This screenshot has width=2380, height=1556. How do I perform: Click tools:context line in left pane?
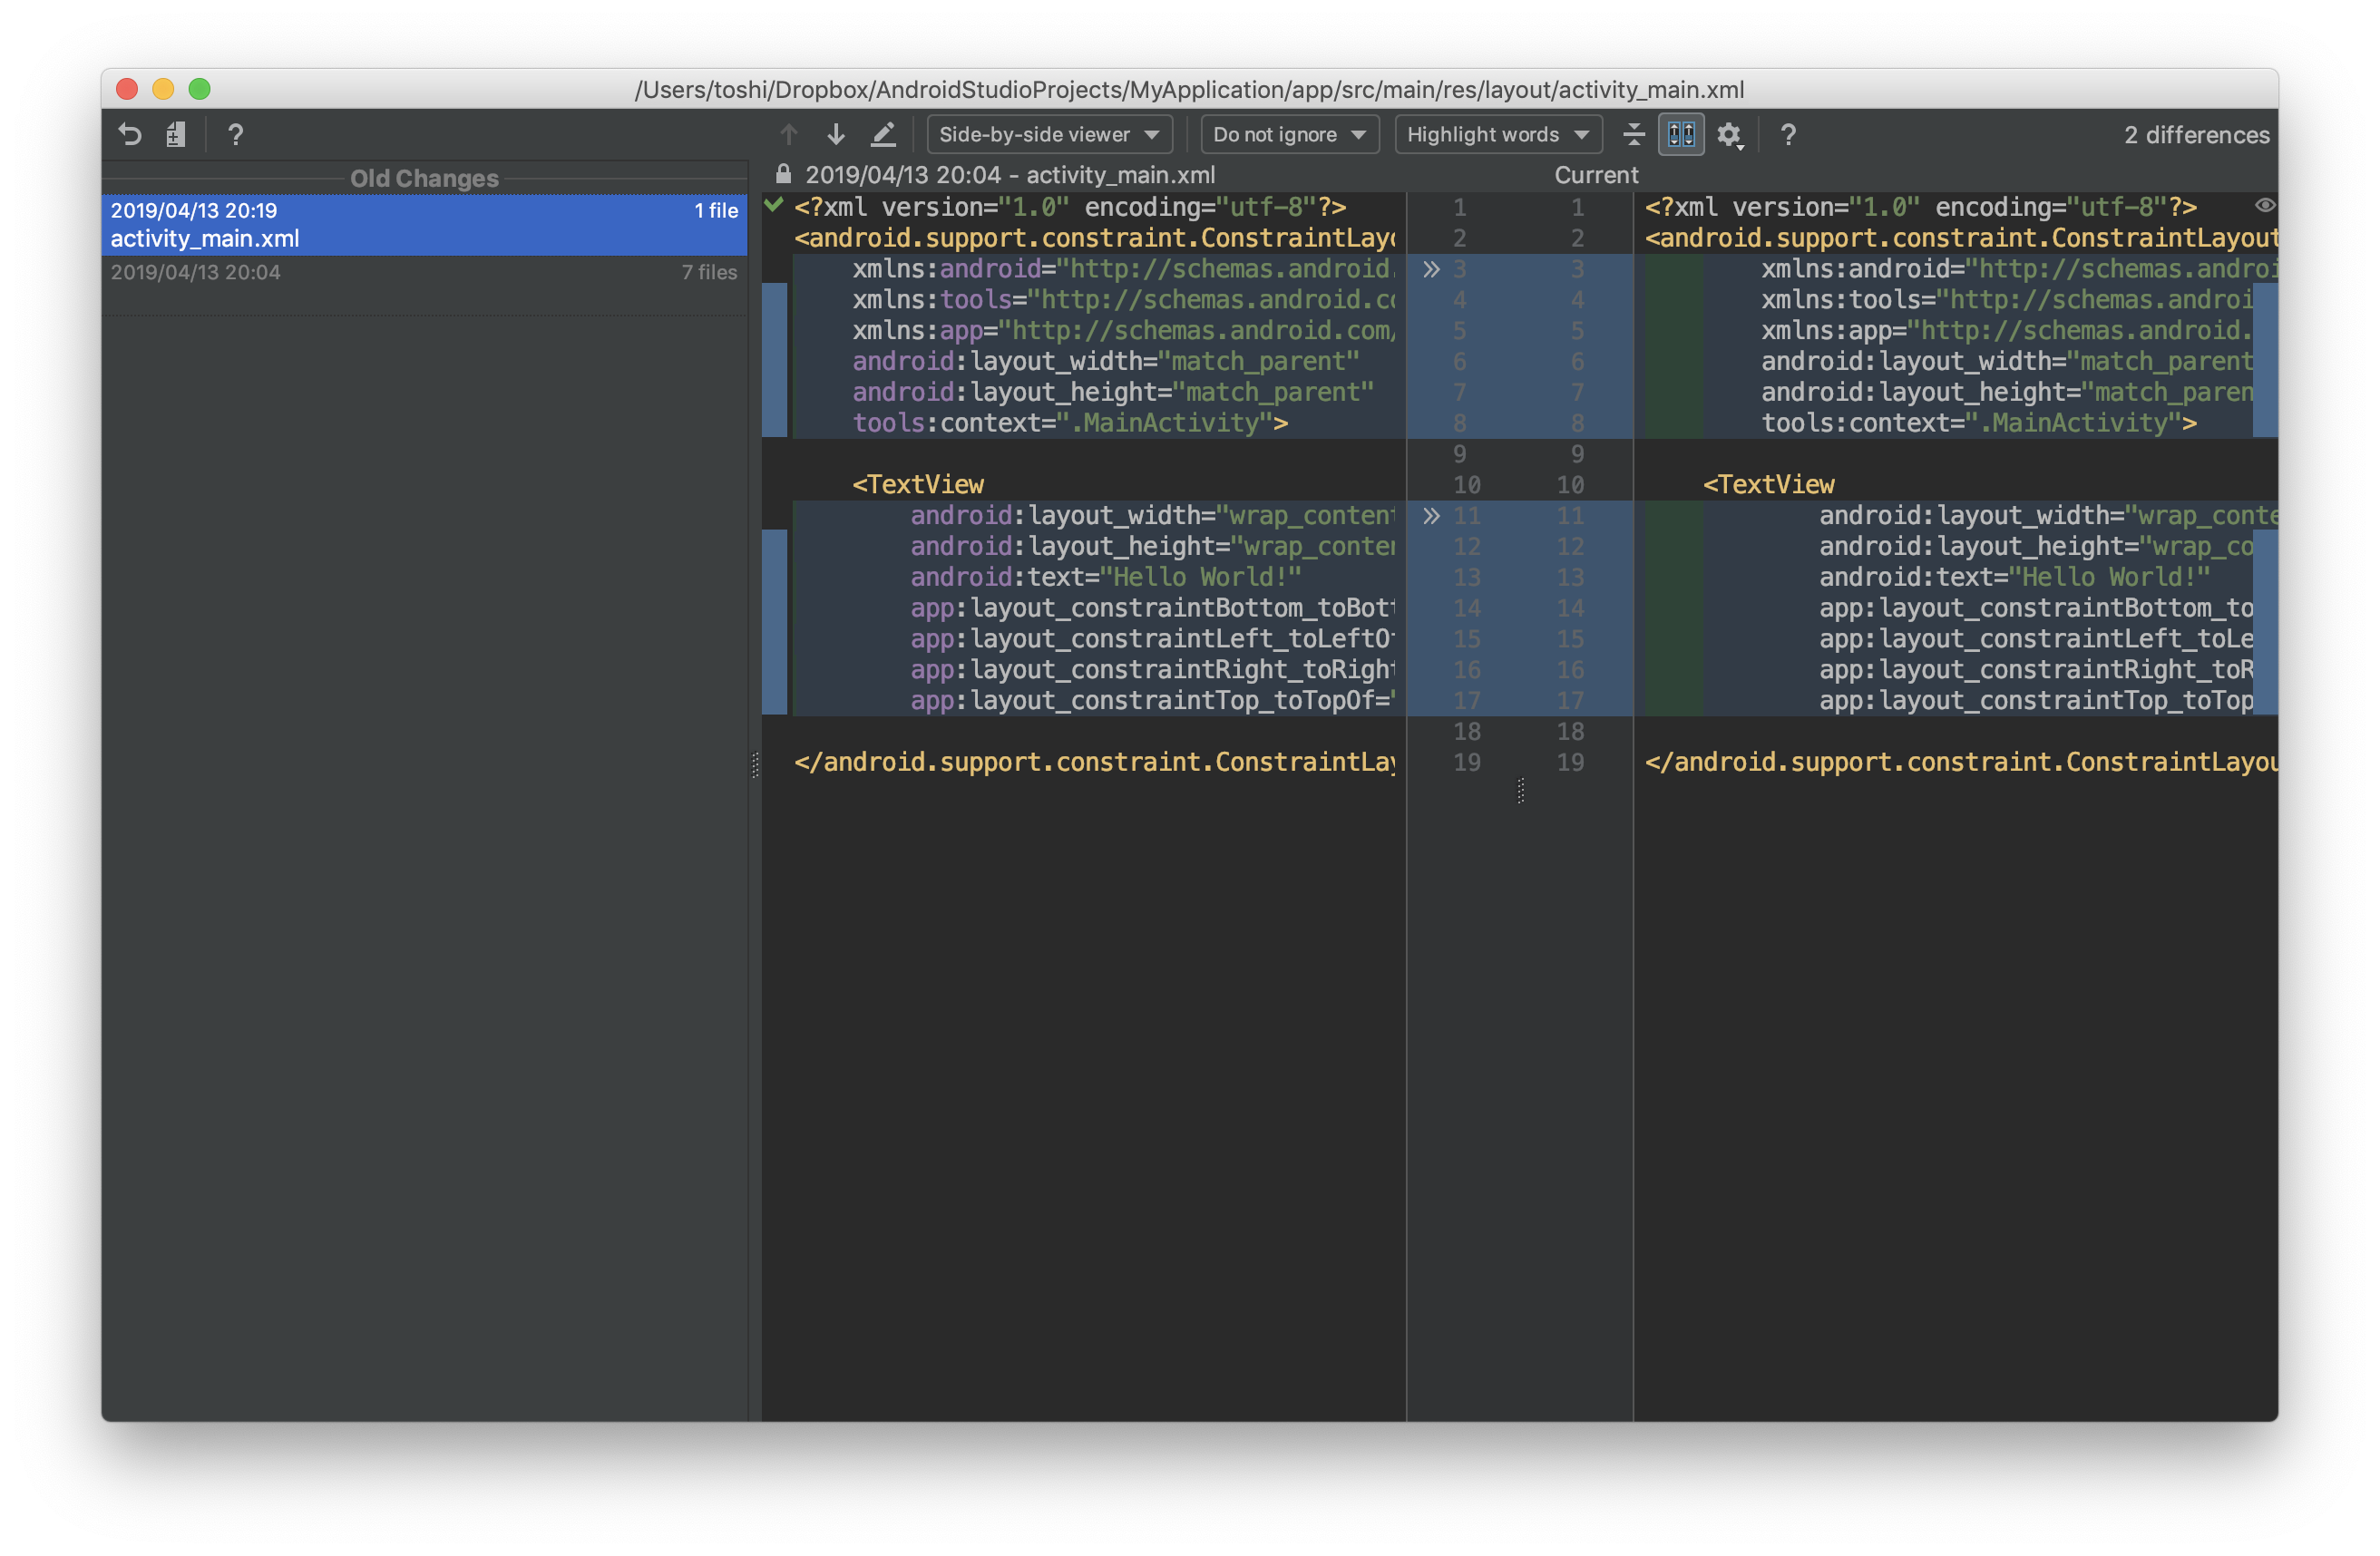tap(1070, 423)
